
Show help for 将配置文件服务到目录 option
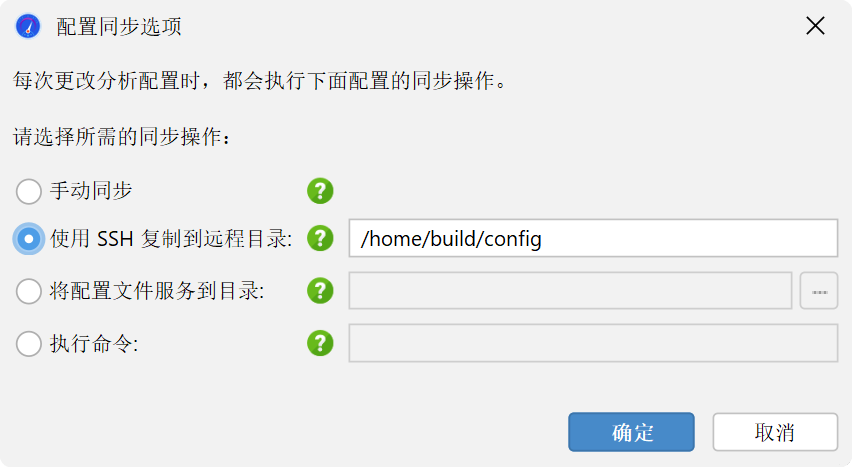click(x=320, y=291)
